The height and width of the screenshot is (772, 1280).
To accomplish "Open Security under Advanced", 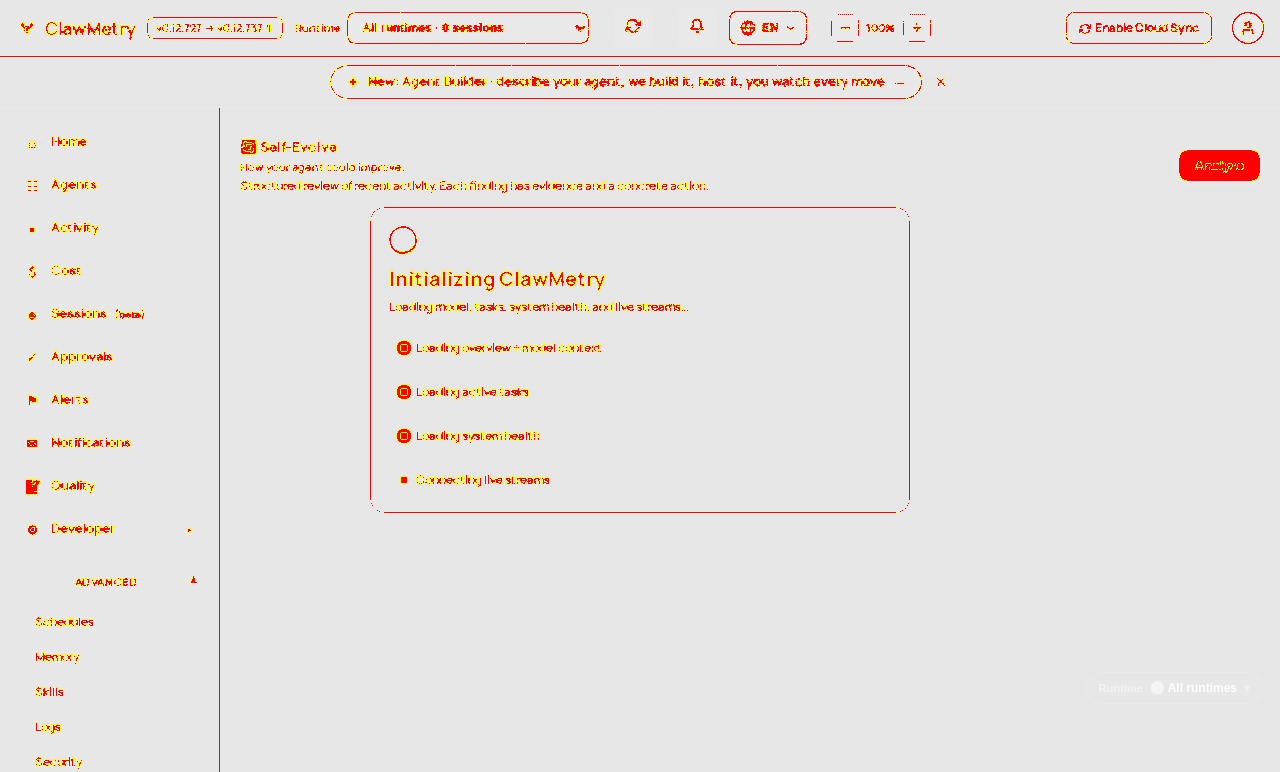I will pos(59,762).
